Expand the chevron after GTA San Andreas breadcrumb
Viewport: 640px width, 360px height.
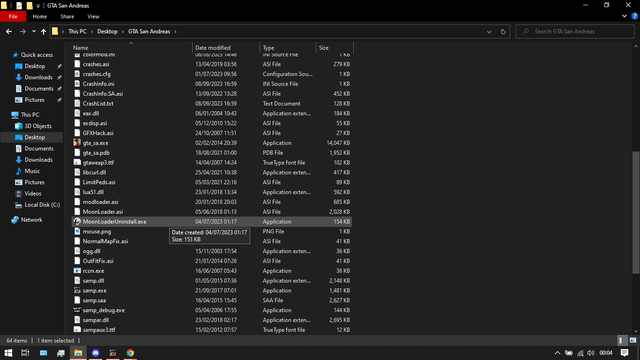[x=176, y=31]
